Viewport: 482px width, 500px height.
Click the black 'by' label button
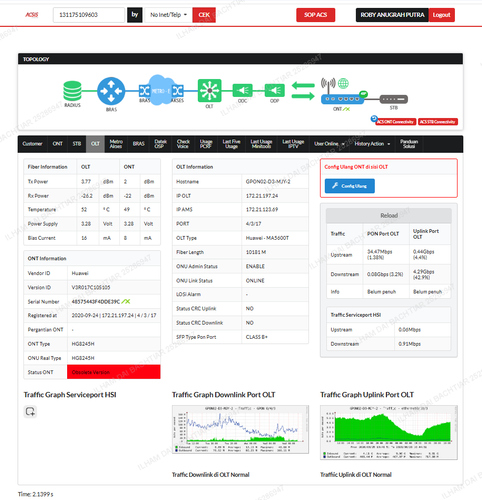click(x=135, y=15)
